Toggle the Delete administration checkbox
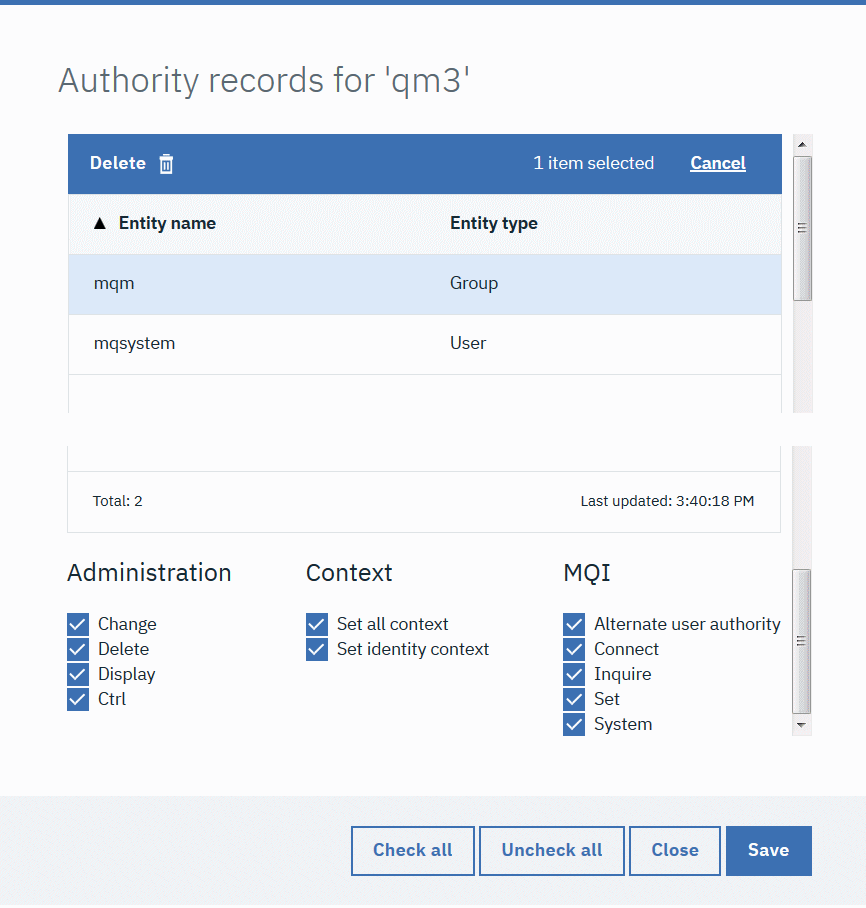 point(78,649)
